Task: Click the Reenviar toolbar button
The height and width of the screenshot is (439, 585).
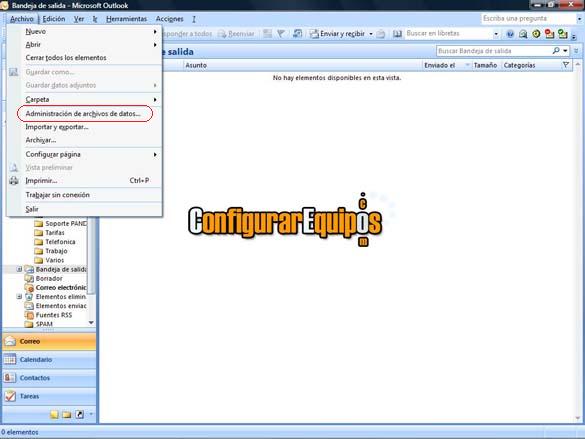Action: pyautogui.click(x=236, y=34)
